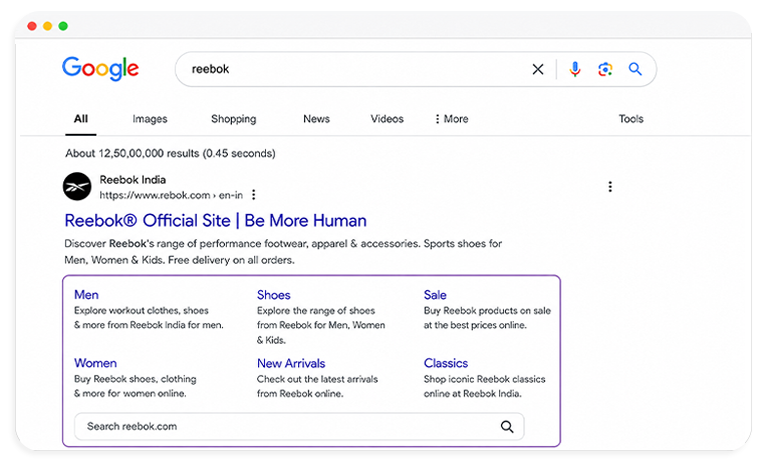Screen dimensions: 768x462
Task: Click the Reebok India site name
Action: (x=133, y=180)
